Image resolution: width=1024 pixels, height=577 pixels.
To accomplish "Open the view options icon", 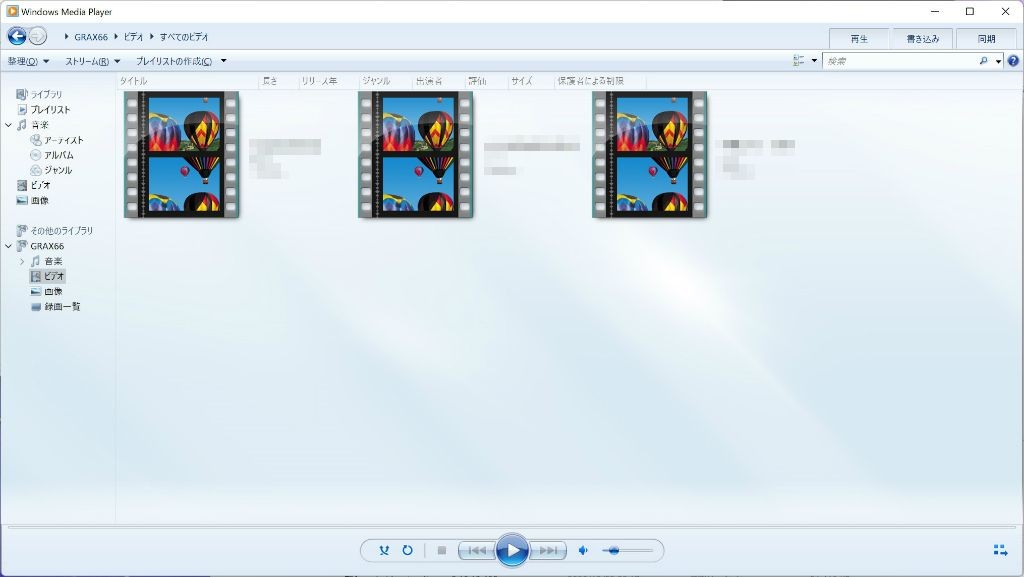I will click(799, 61).
